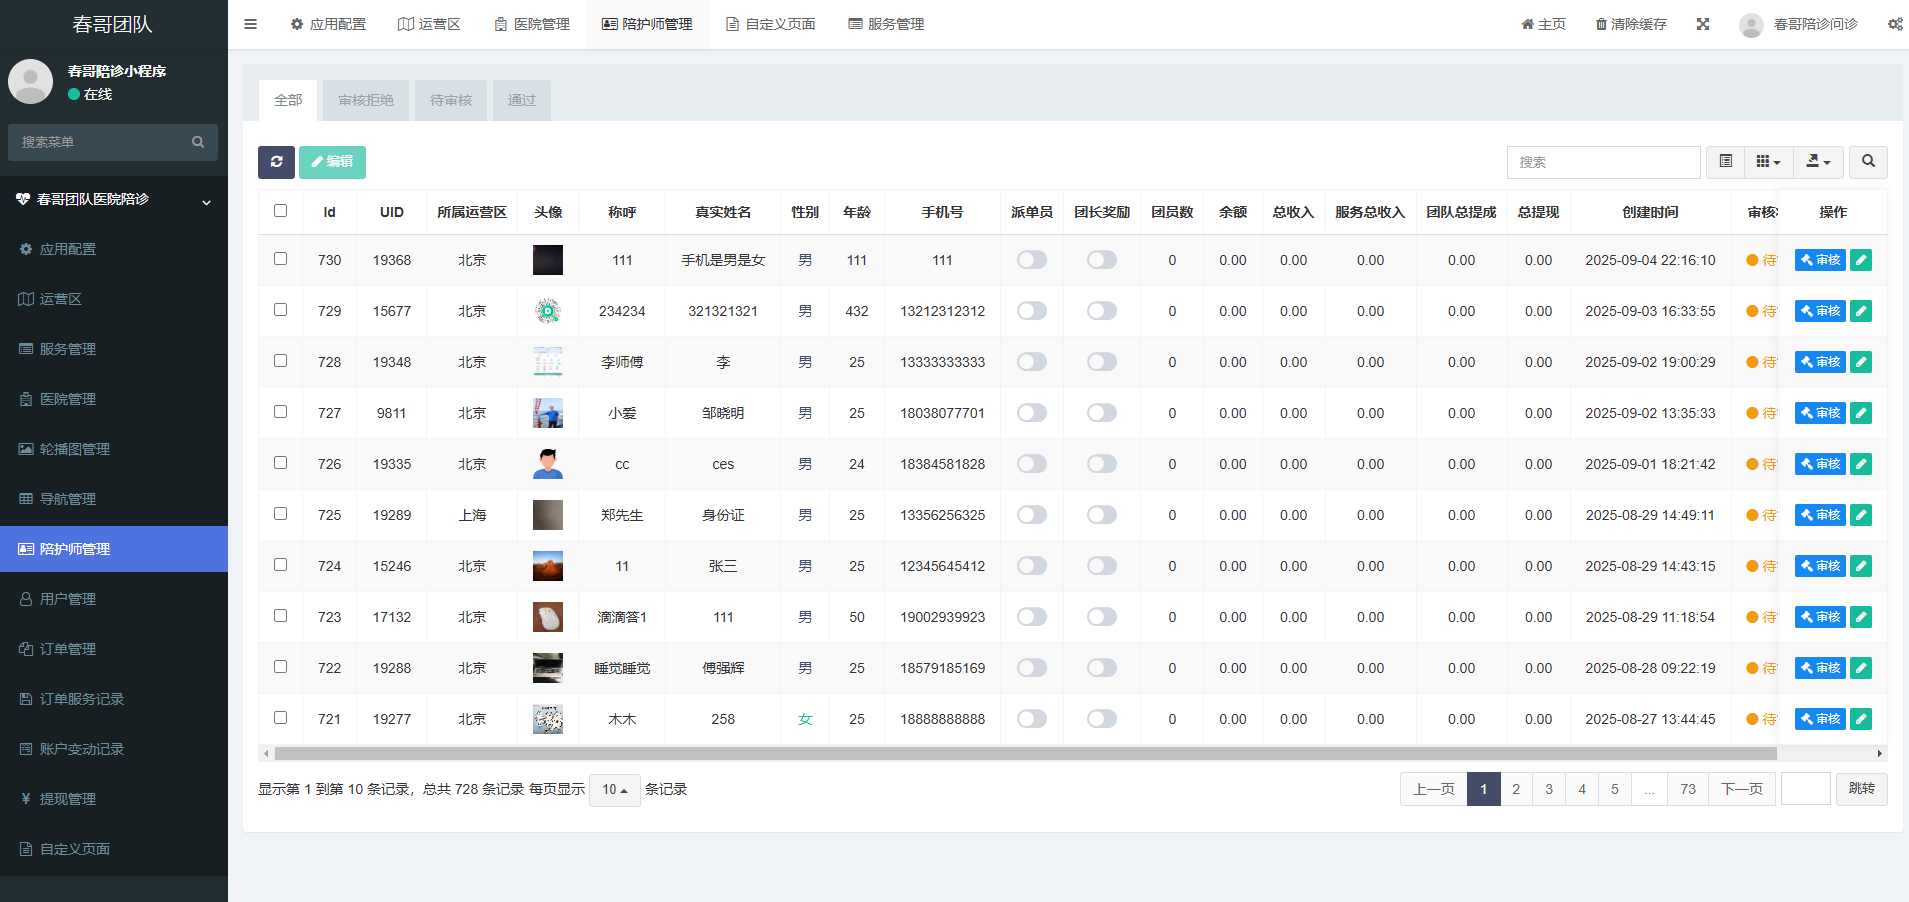This screenshot has width=1909, height=902.
Task: Click 审核 button for row 725
Action: click(x=1820, y=515)
